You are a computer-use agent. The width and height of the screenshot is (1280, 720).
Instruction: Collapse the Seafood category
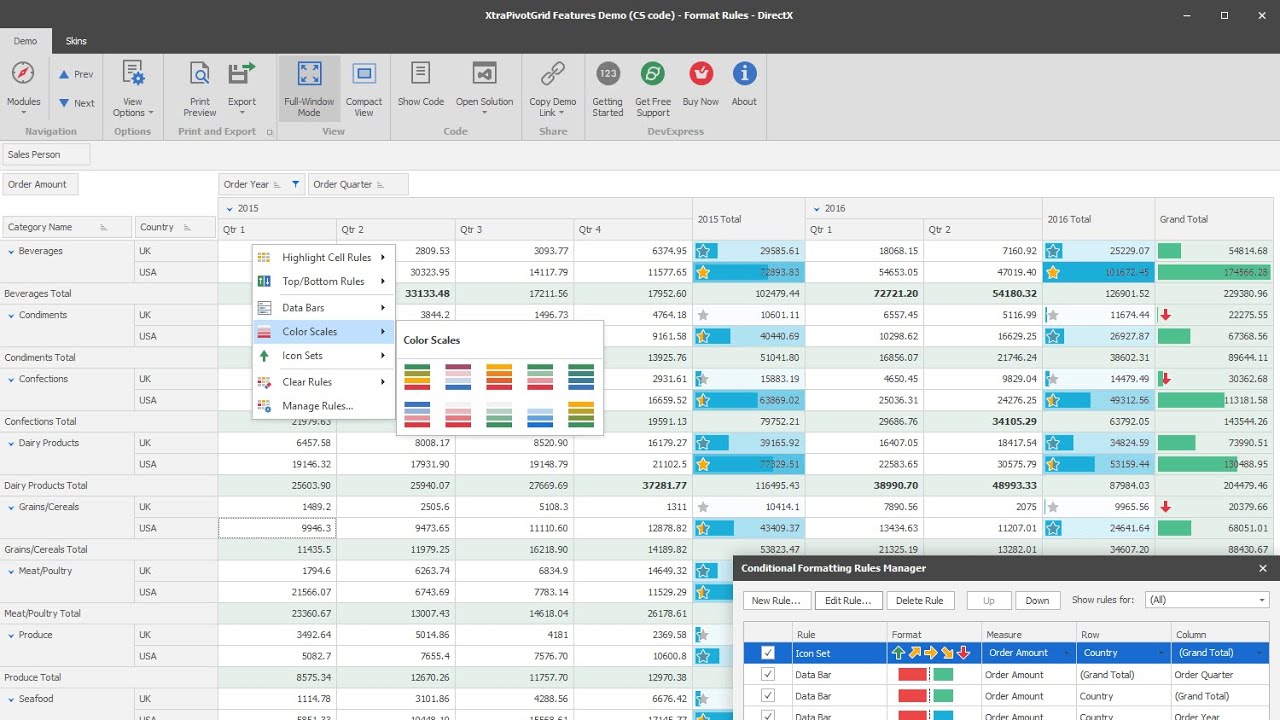11,699
